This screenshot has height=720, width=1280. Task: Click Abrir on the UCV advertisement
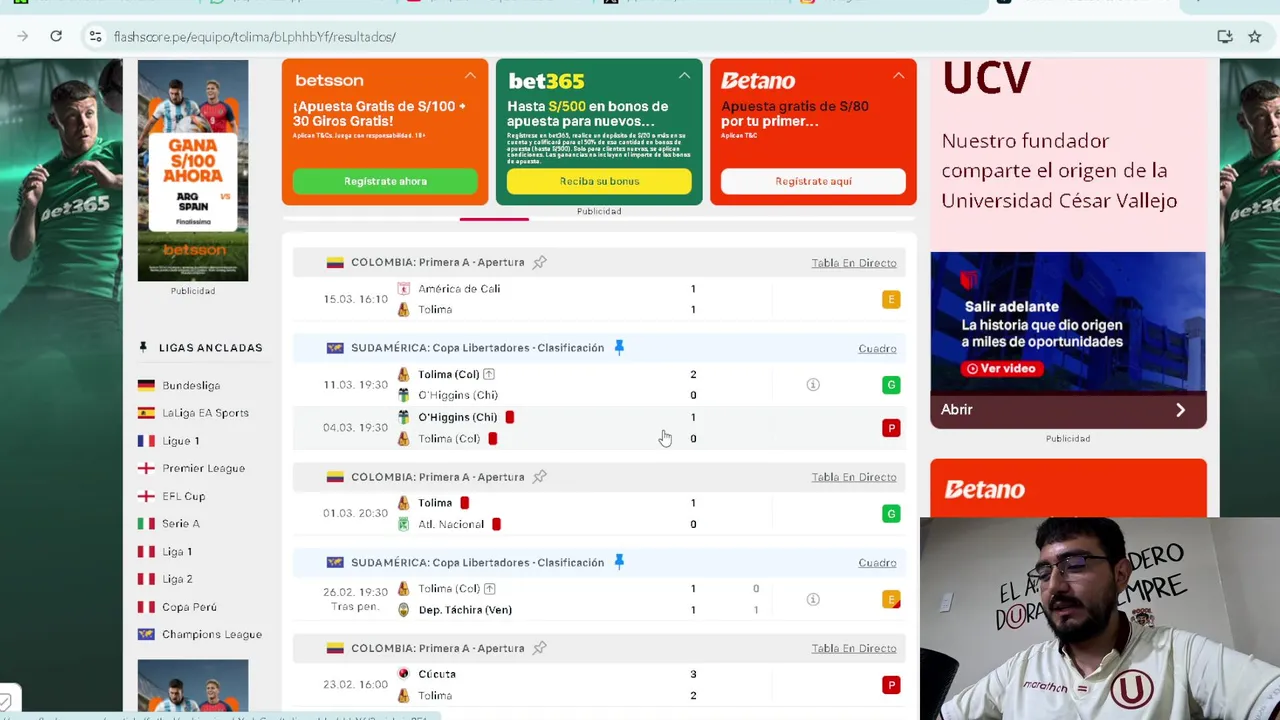pos(1068,410)
